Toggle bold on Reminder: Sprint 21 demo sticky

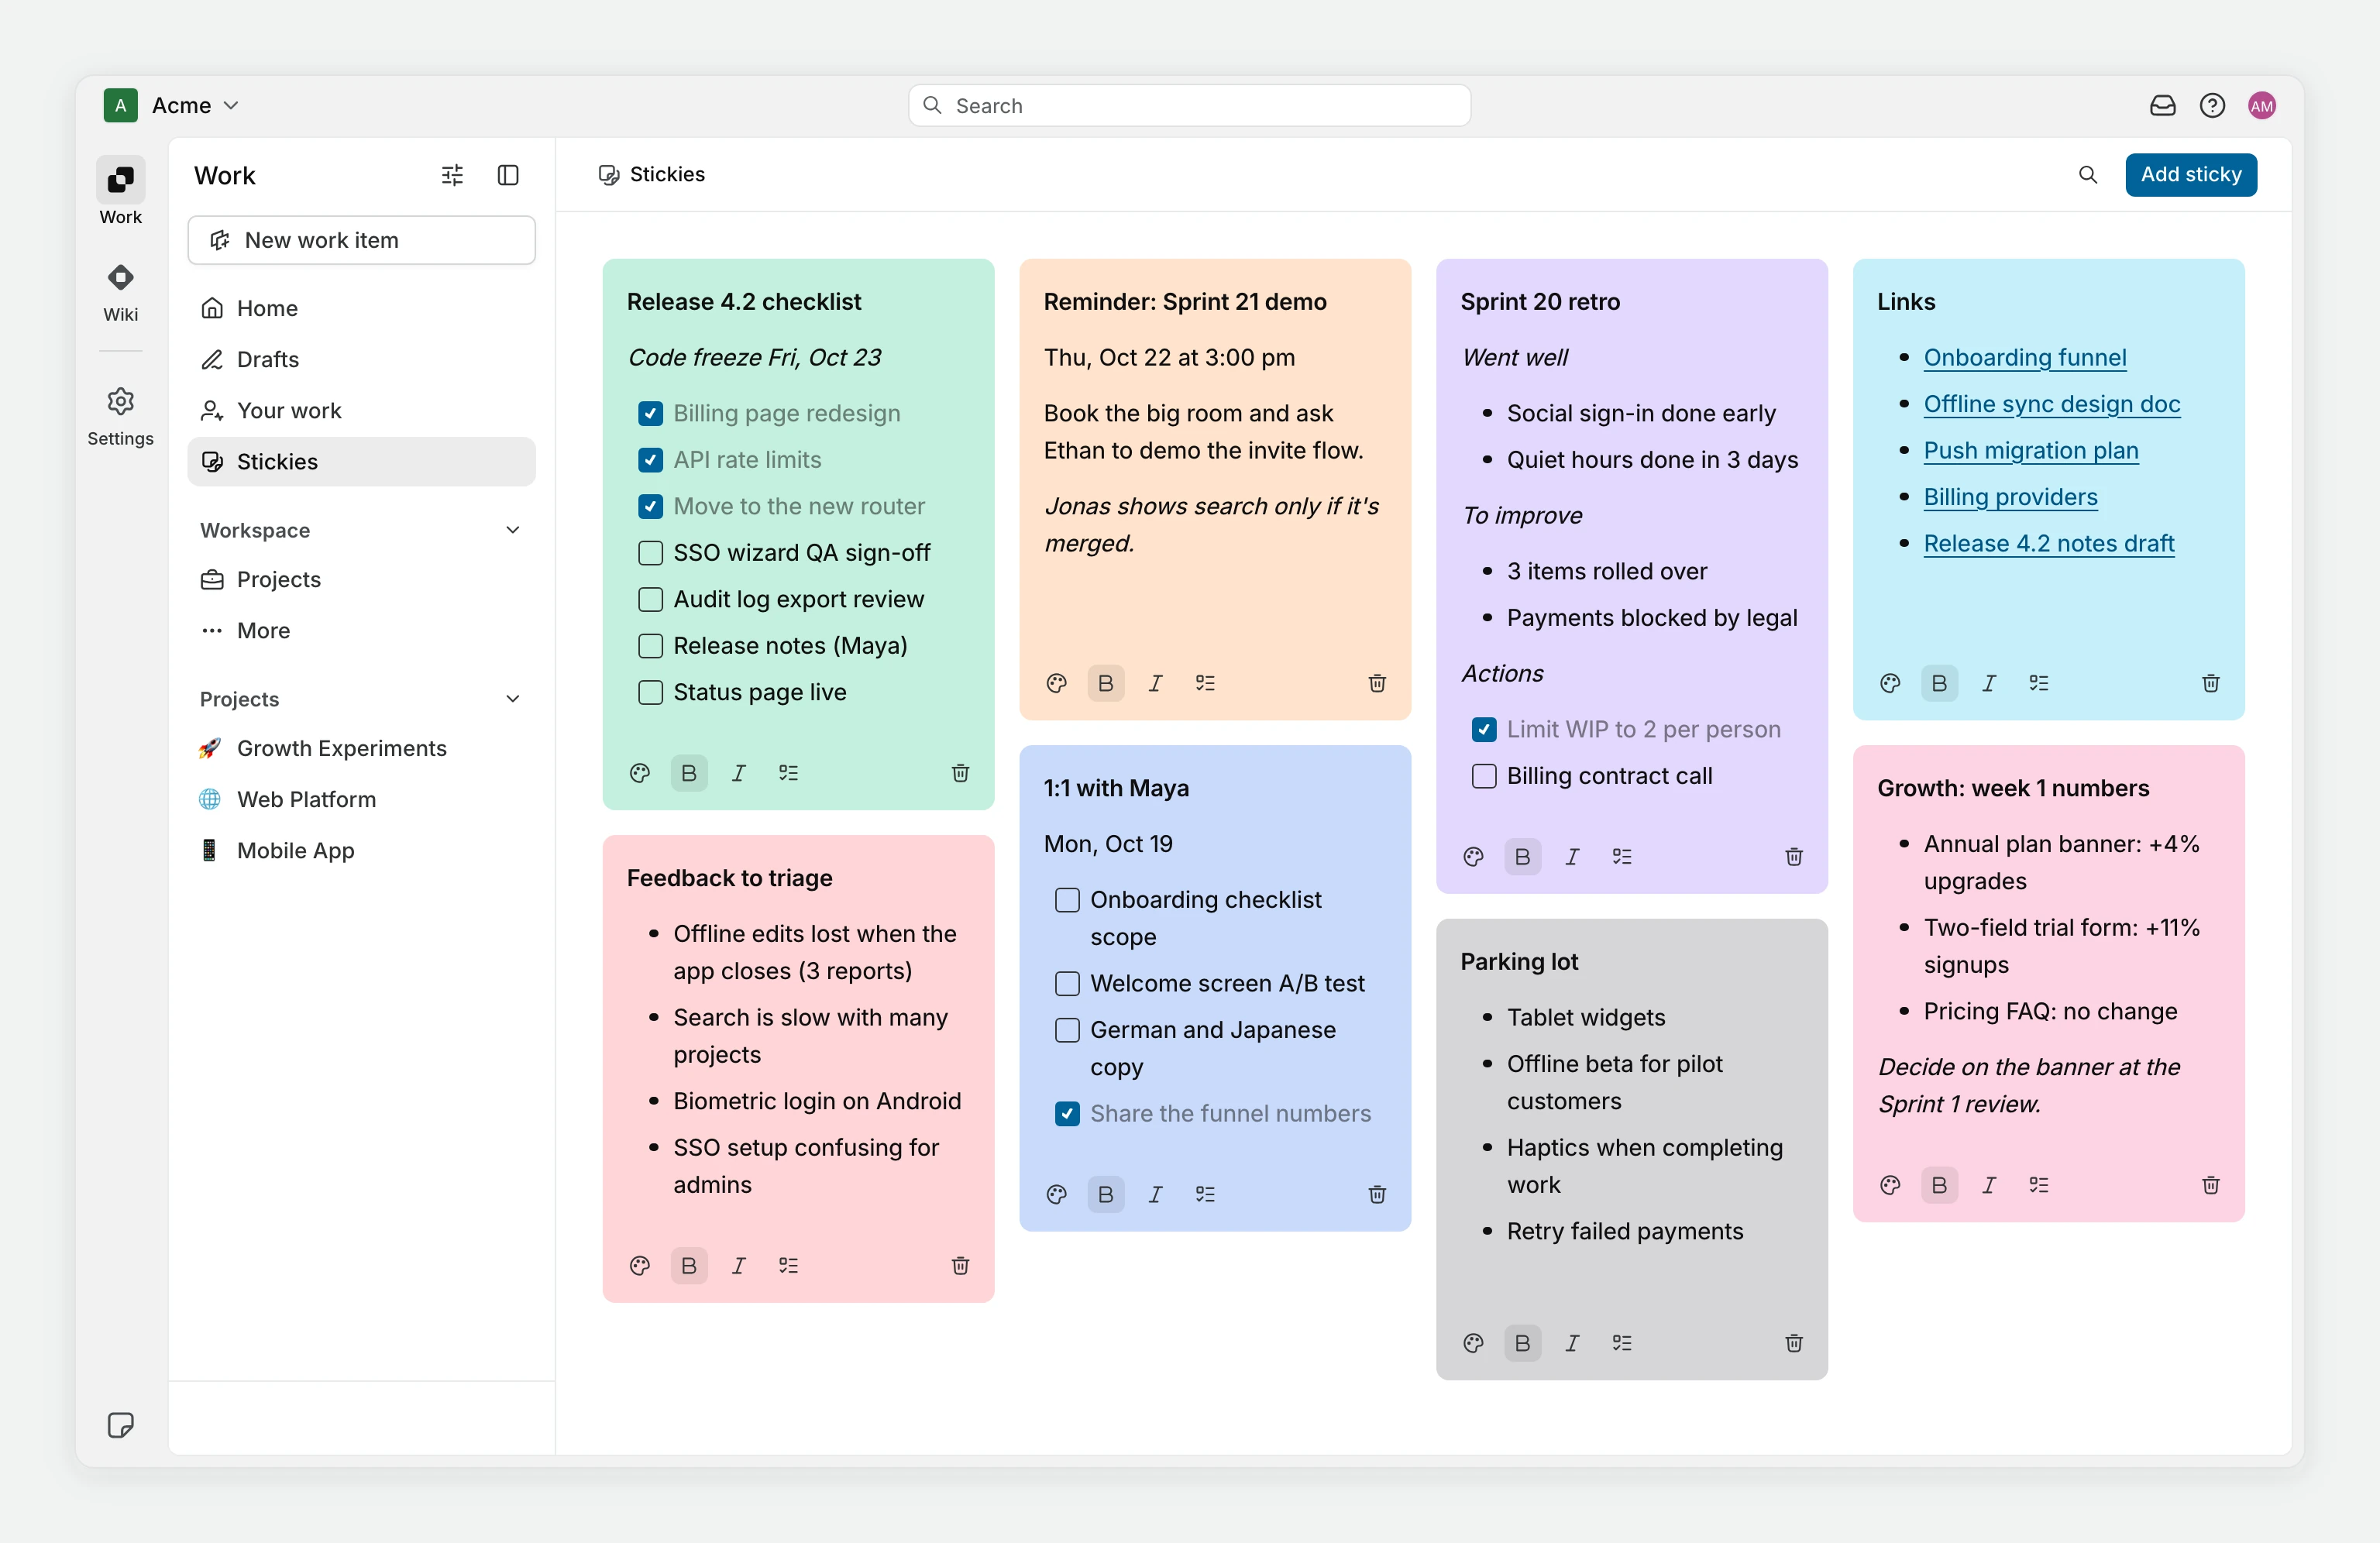(x=1106, y=683)
